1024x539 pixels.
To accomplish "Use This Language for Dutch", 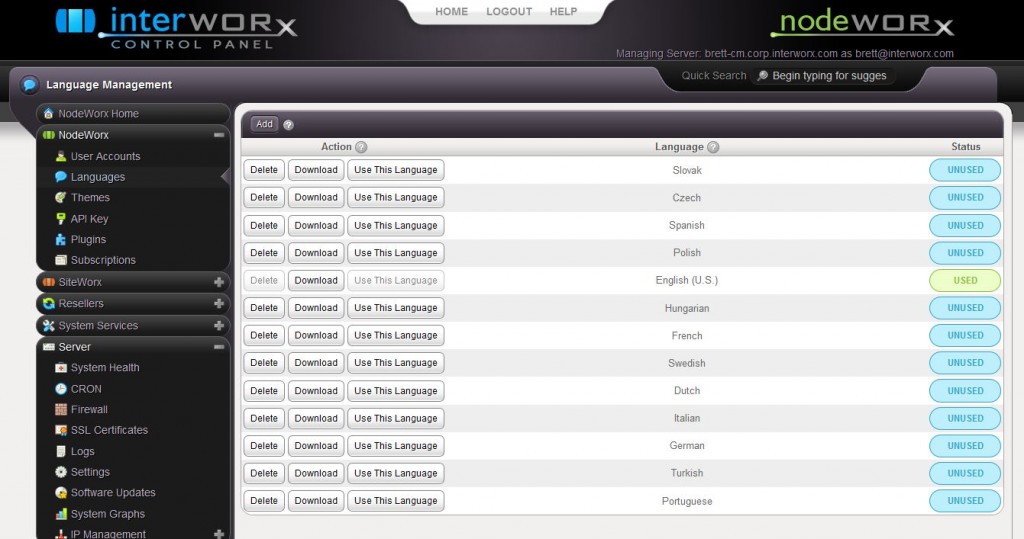I will (396, 391).
